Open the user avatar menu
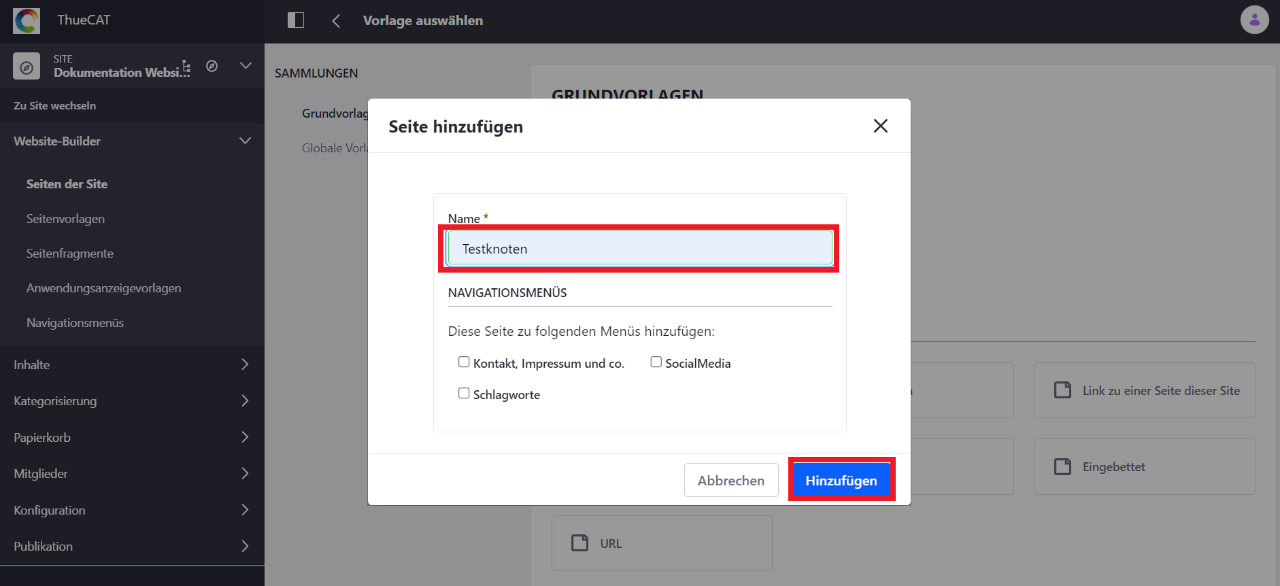 coord(1253,20)
